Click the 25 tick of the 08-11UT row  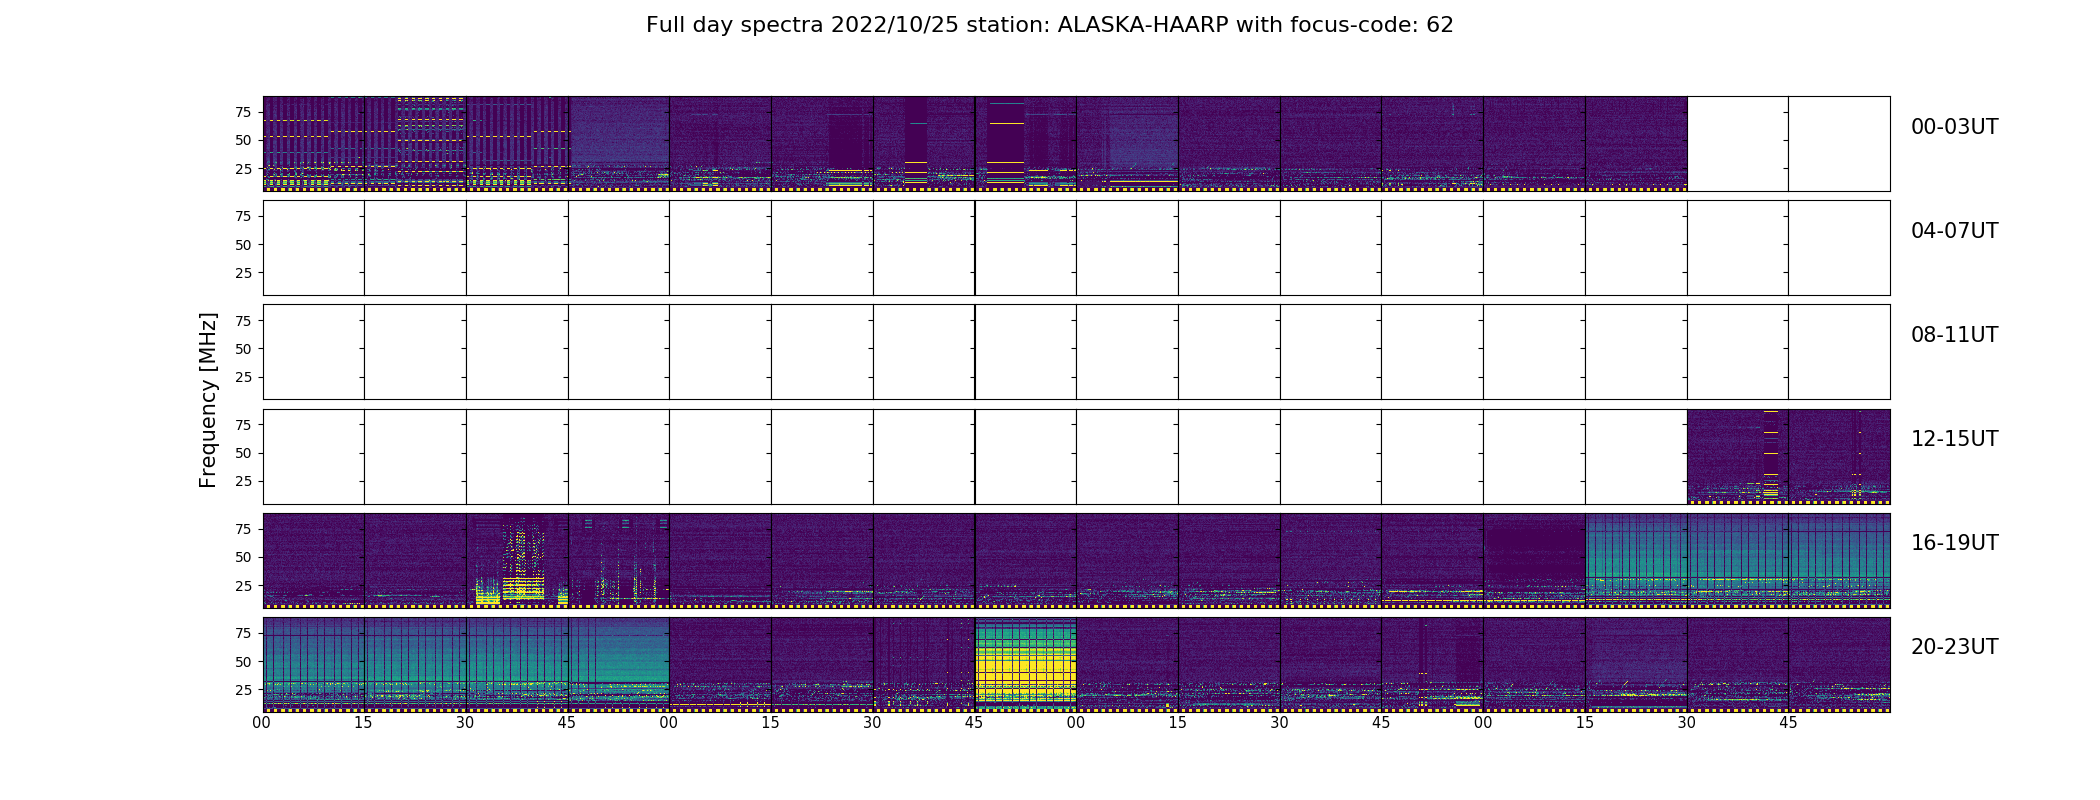pyautogui.click(x=243, y=377)
